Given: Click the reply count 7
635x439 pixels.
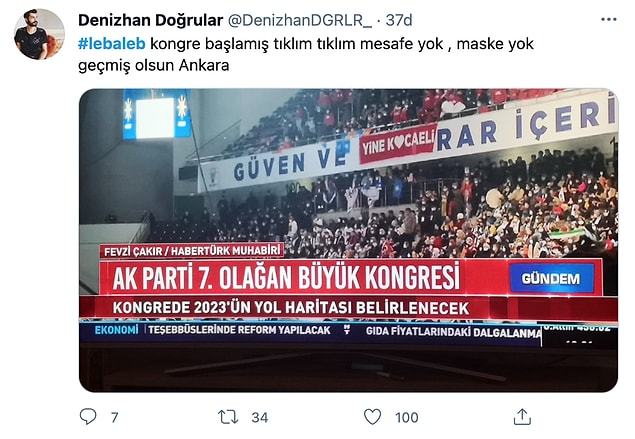Looking at the screenshot, I should 115,417.
